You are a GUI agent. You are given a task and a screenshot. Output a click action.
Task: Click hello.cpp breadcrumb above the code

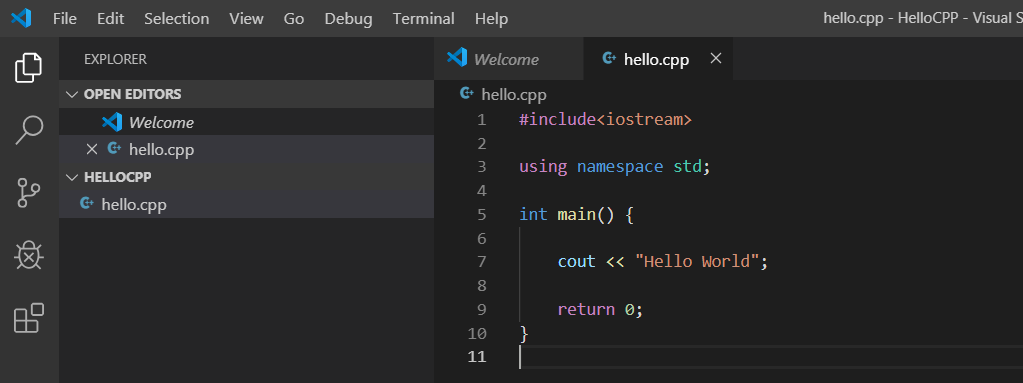pos(513,95)
